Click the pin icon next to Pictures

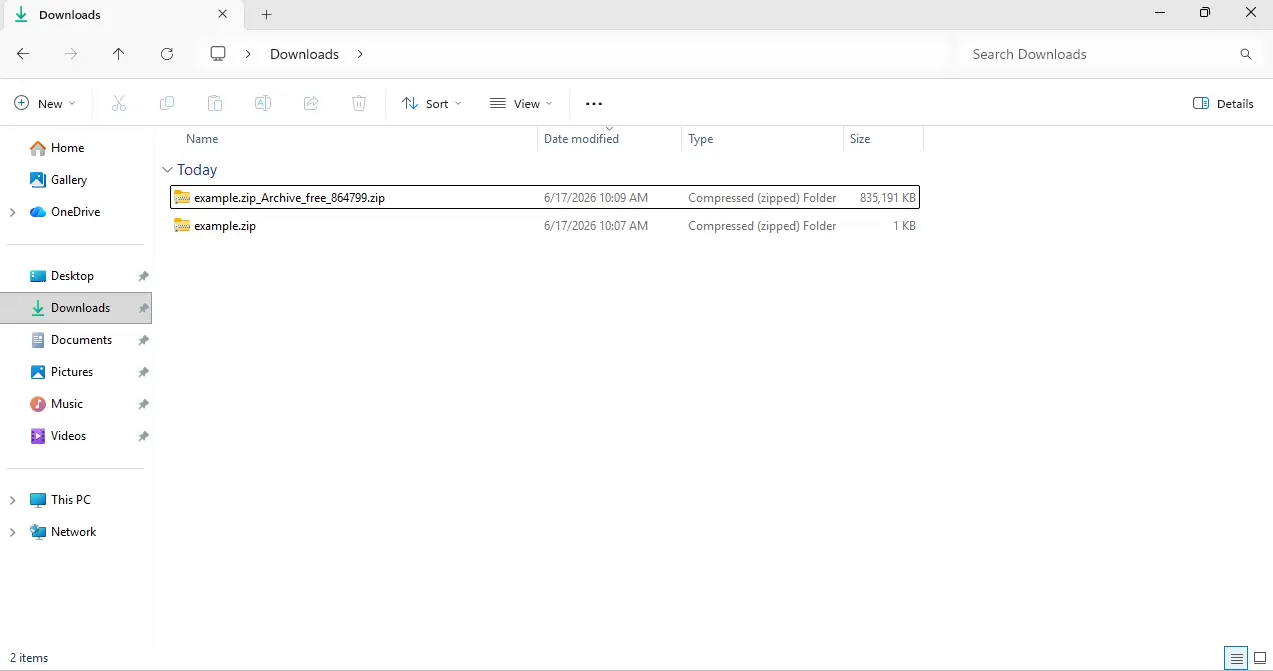click(x=143, y=372)
